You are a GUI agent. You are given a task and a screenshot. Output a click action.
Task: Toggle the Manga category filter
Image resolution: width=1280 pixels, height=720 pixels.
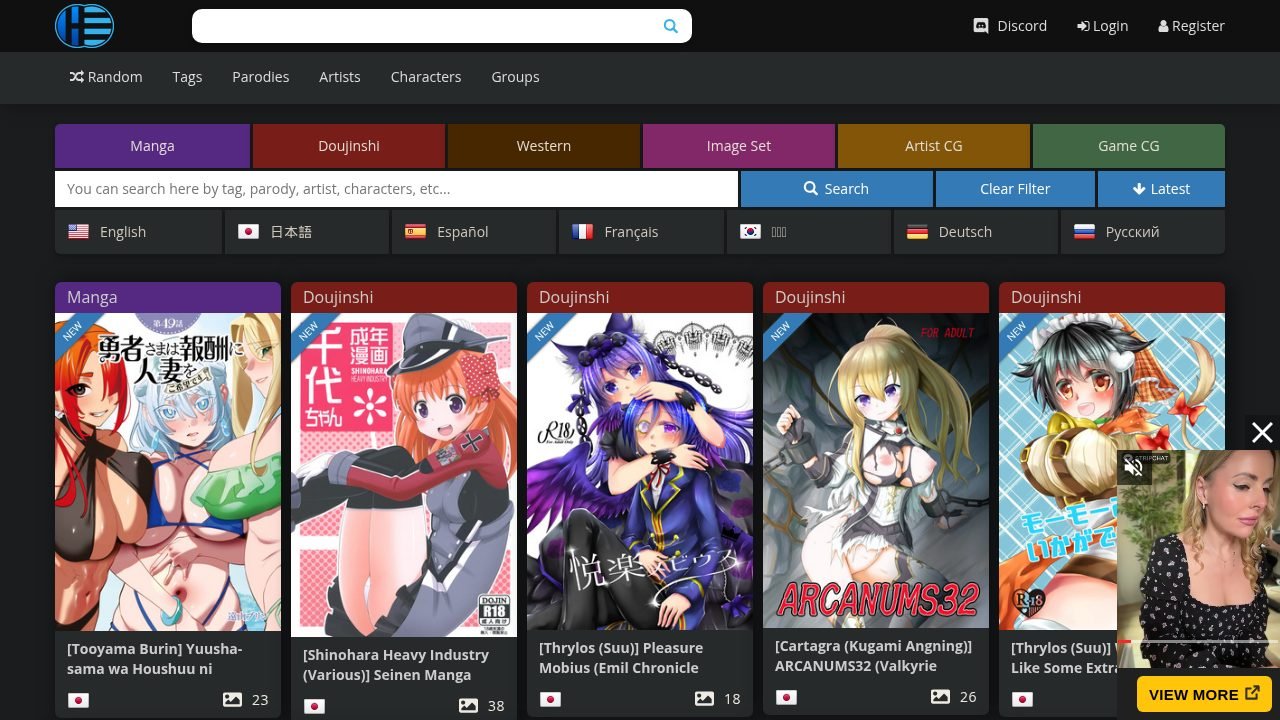coord(152,146)
